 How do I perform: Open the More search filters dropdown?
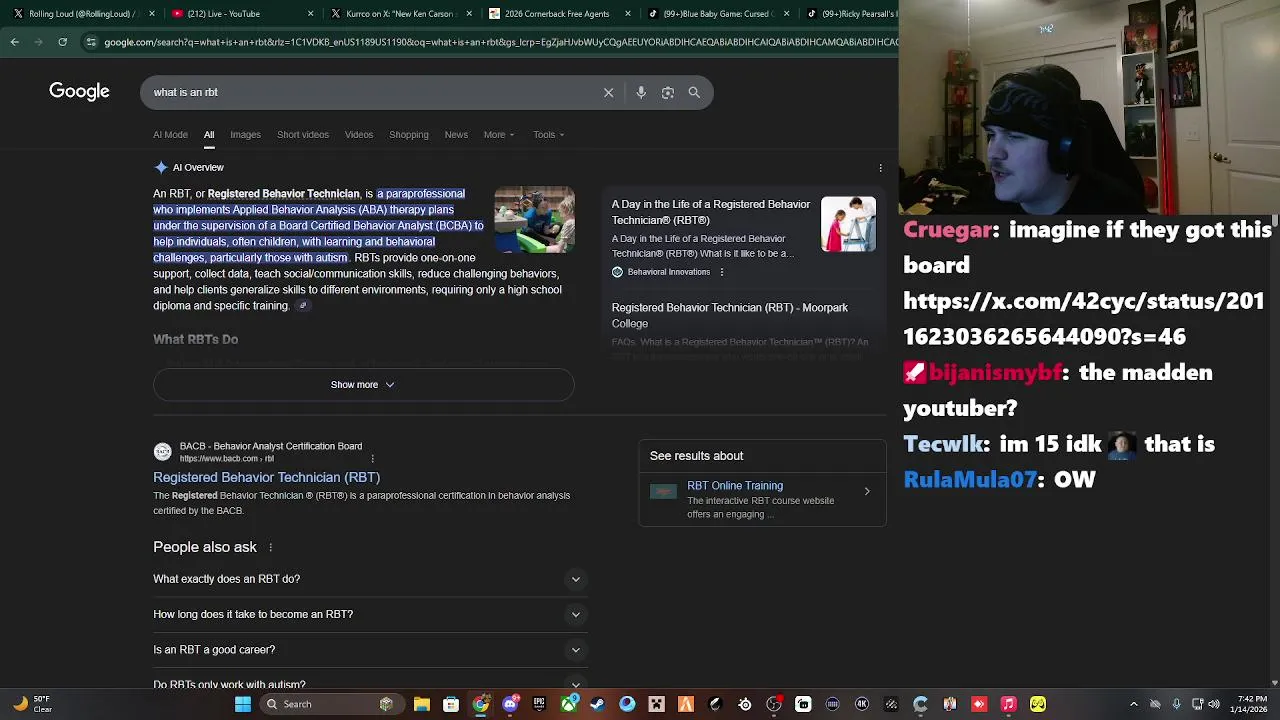[499, 134]
